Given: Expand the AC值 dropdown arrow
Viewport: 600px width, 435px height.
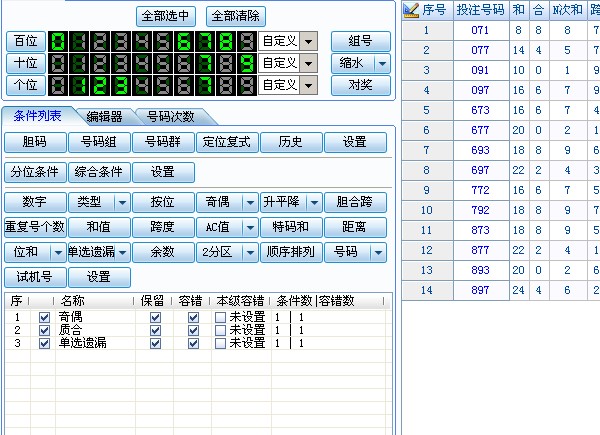Looking at the screenshot, I should 250,228.
